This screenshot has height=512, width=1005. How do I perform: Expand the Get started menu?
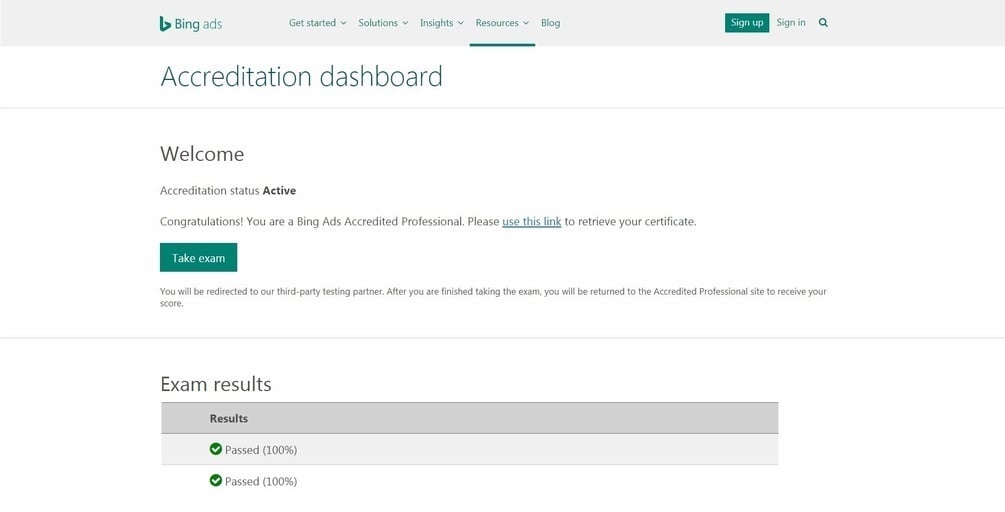coord(317,23)
